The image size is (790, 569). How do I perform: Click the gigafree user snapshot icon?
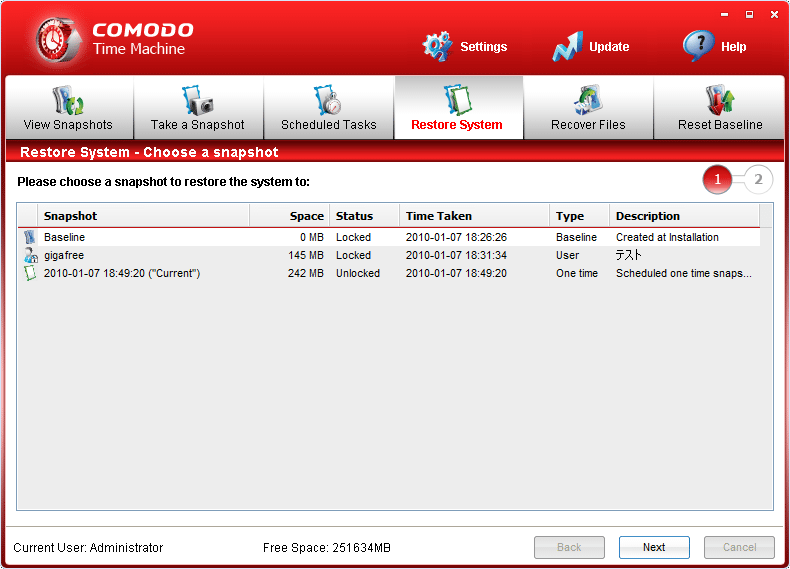(x=31, y=255)
